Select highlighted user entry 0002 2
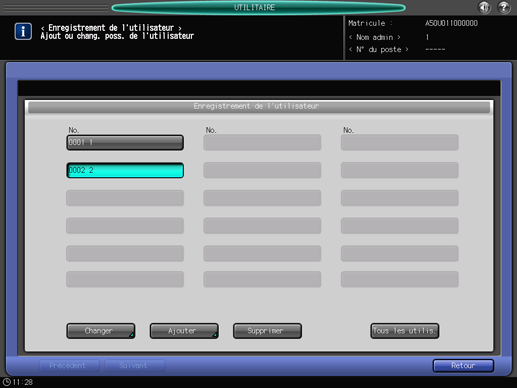 125,170
